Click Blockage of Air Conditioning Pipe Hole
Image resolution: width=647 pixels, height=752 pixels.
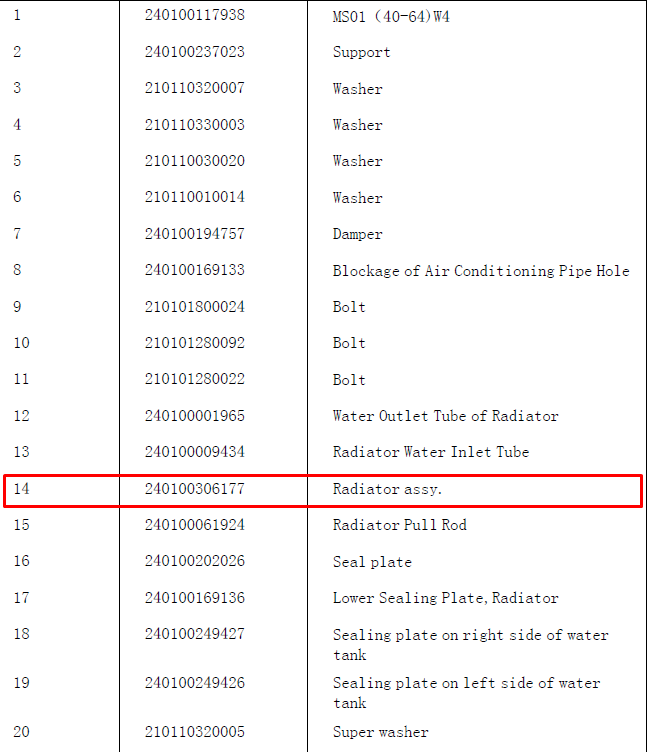[481, 271]
